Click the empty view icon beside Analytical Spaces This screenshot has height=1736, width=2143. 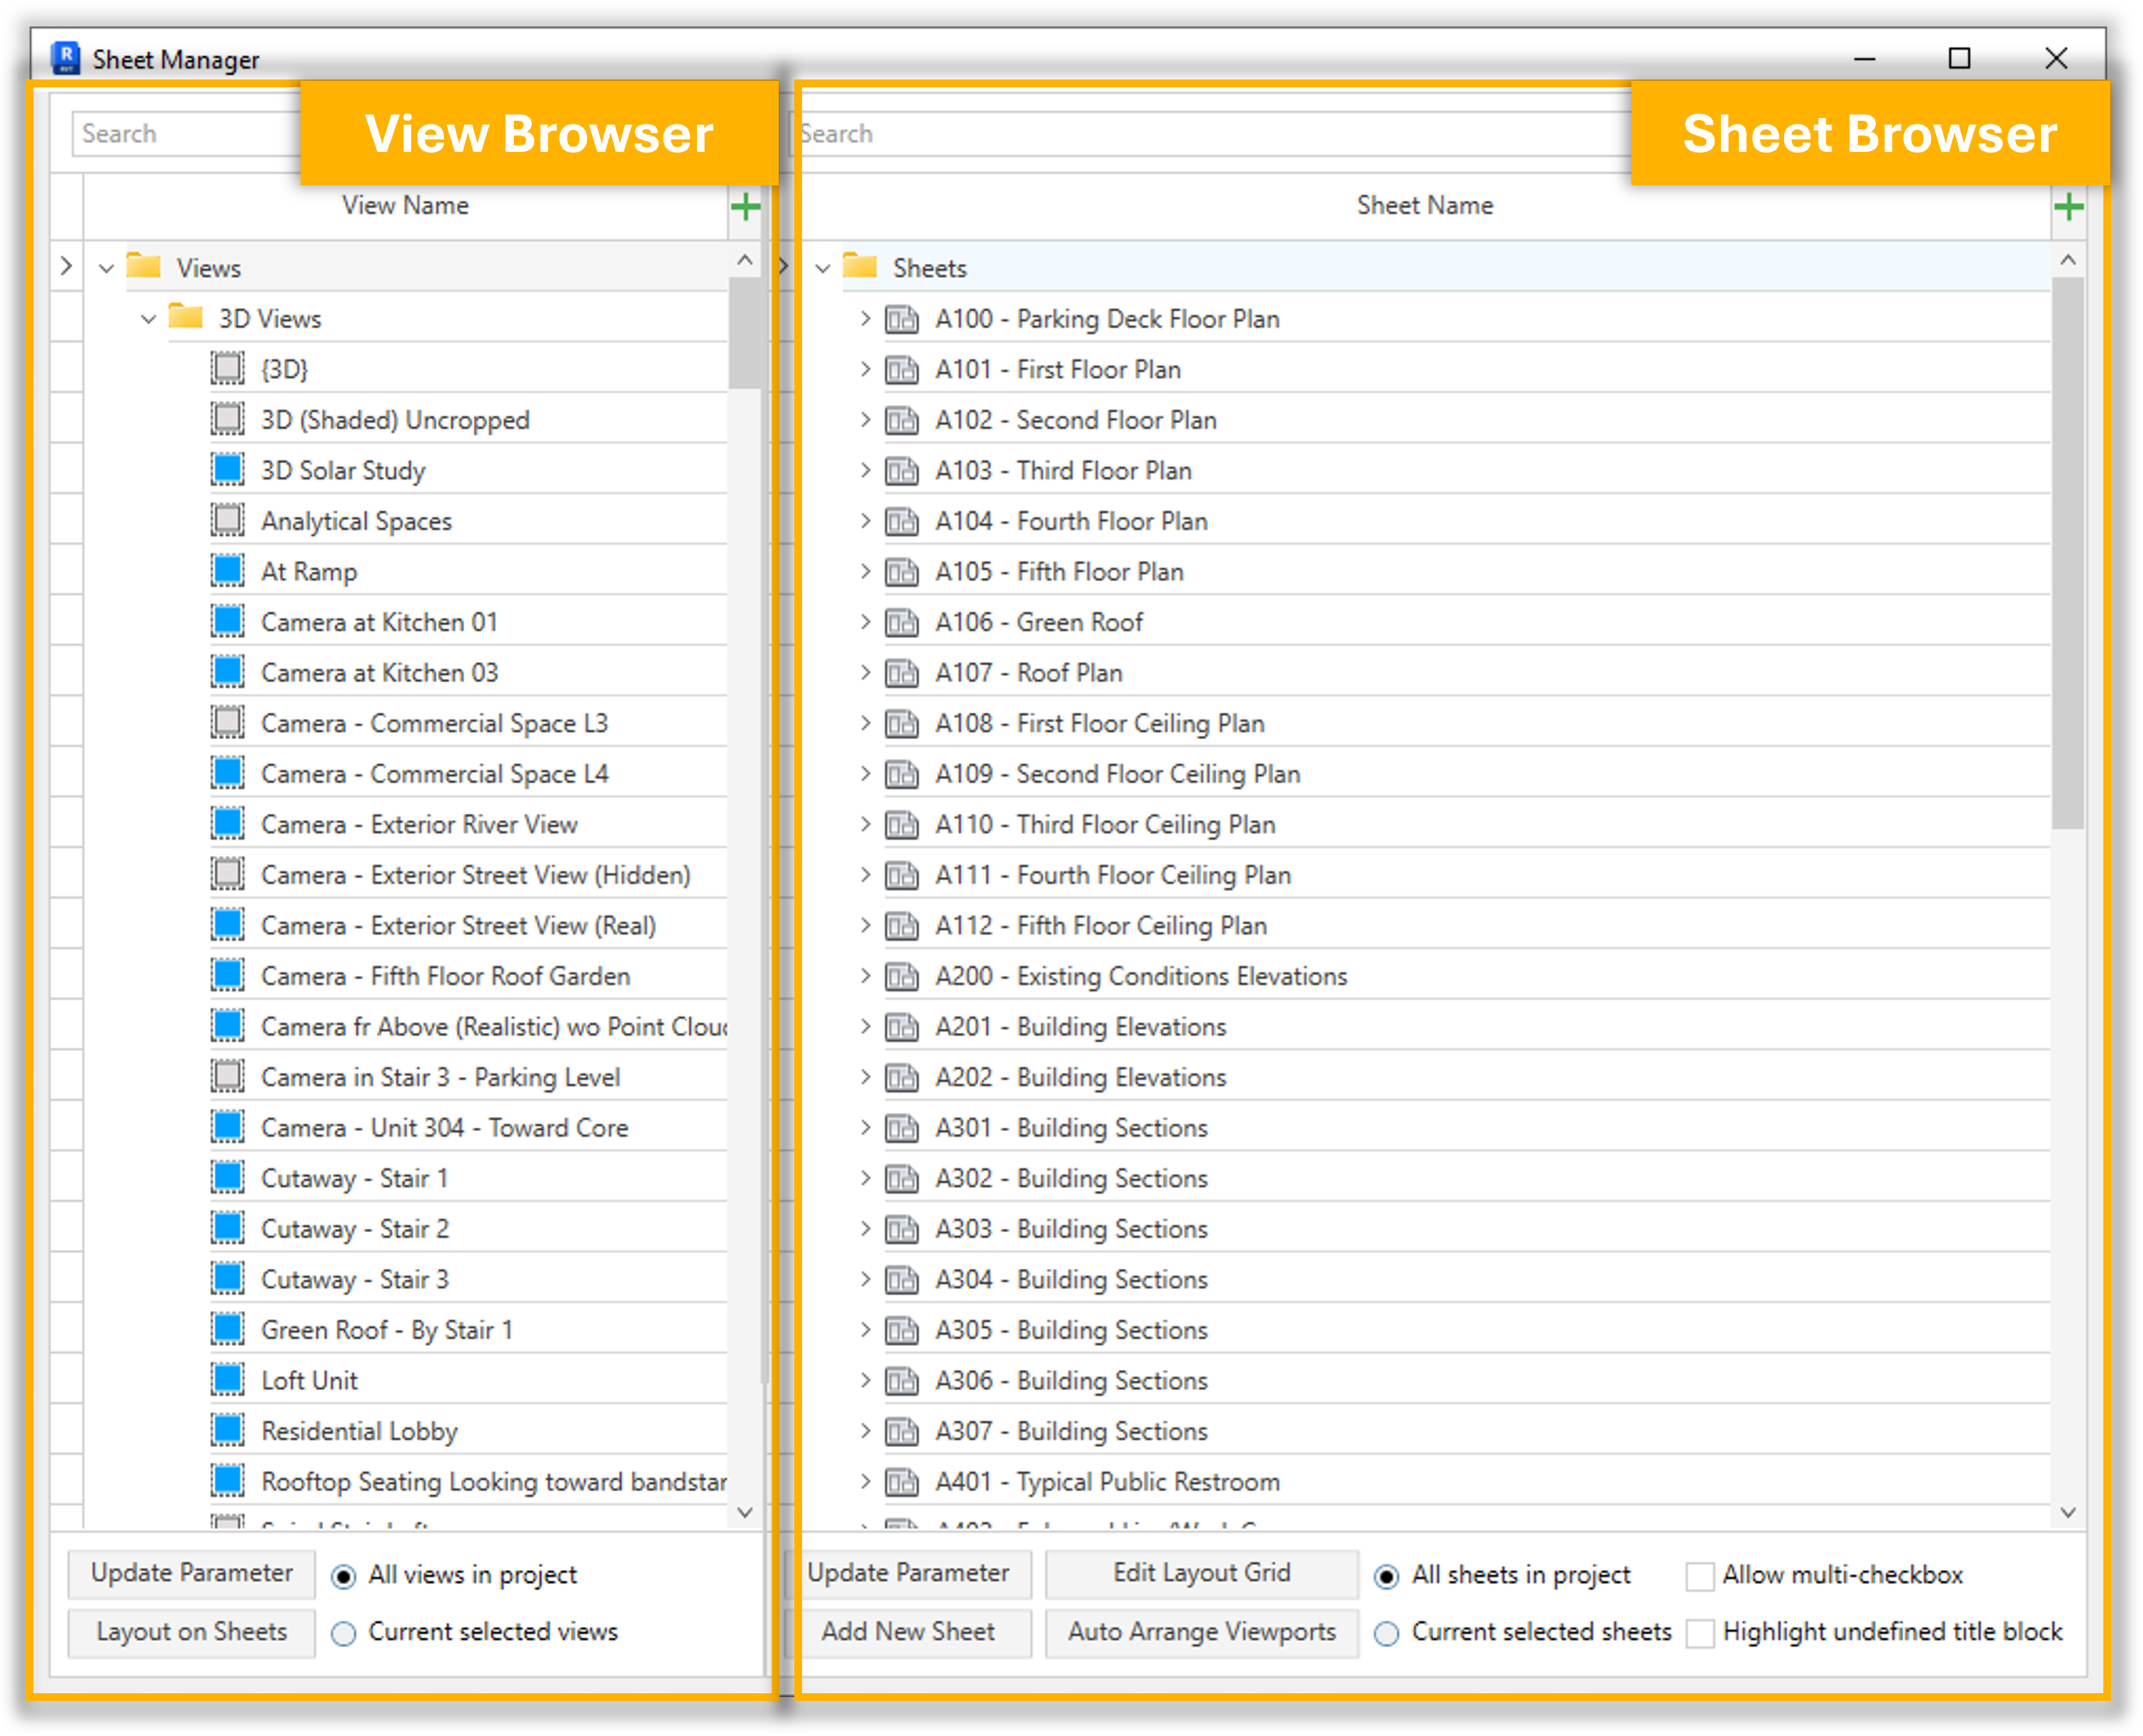(x=228, y=520)
